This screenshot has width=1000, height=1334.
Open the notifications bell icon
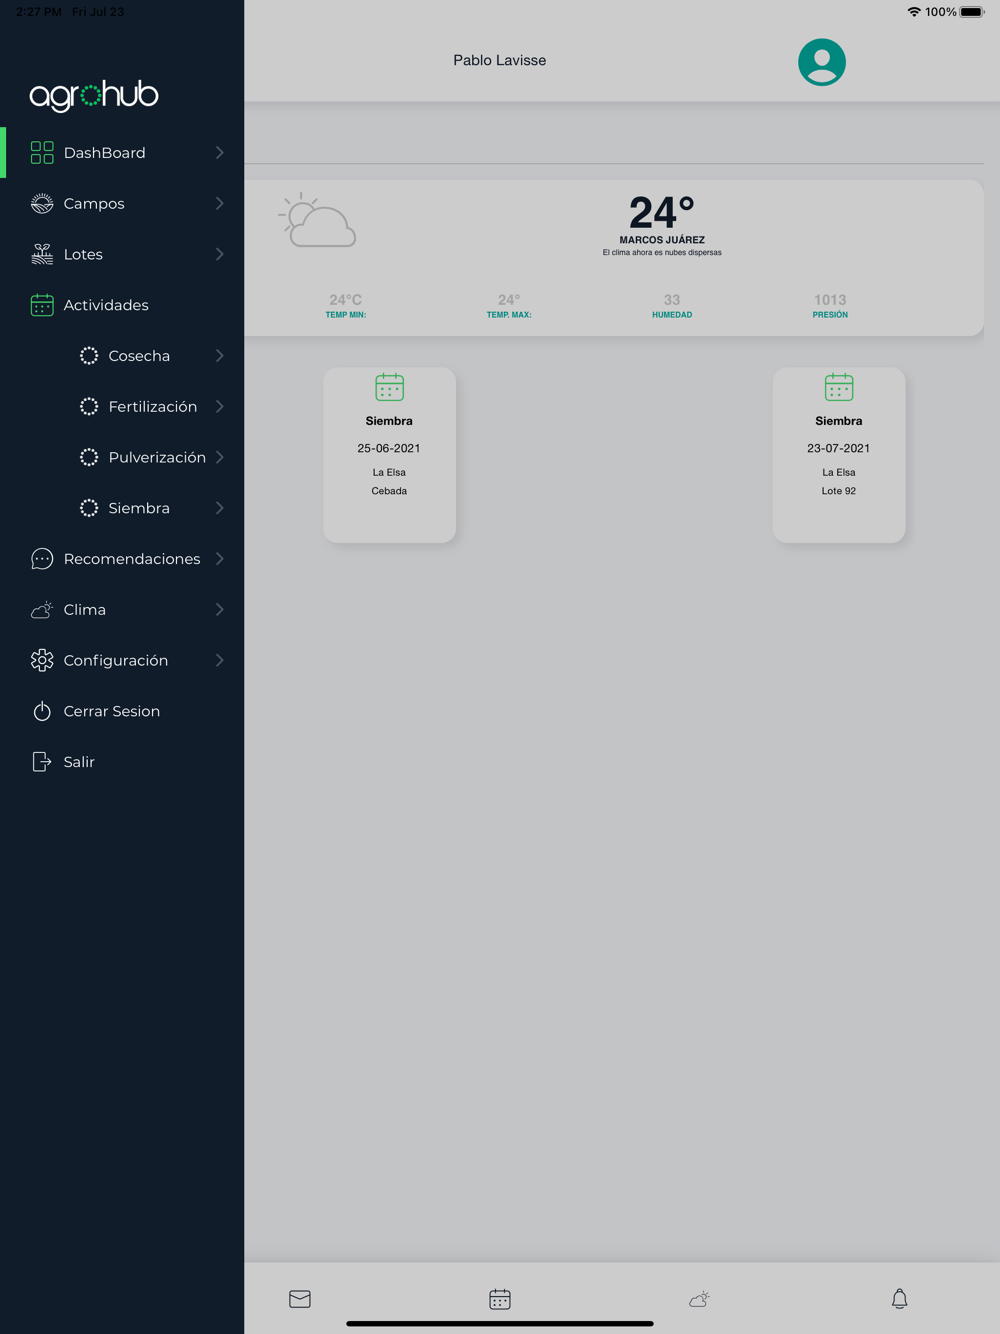click(900, 1299)
